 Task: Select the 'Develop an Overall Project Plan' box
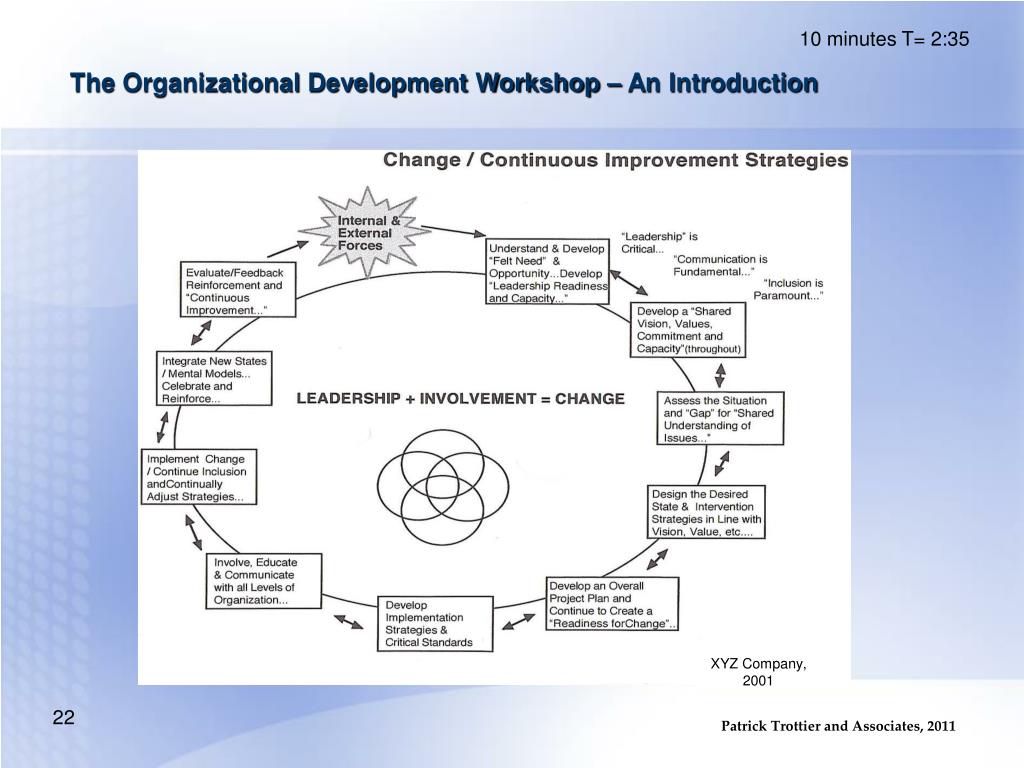coord(613,604)
